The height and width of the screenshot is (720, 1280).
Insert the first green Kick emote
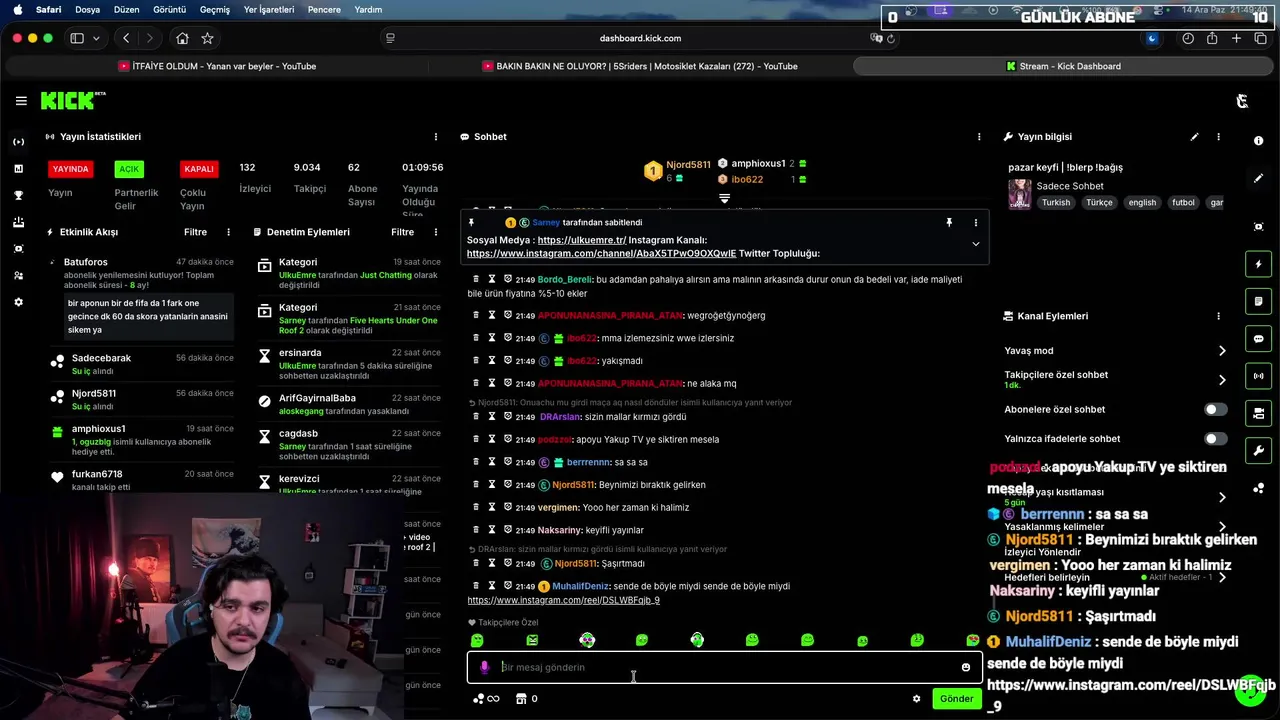pyautogui.click(x=477, y=640)
